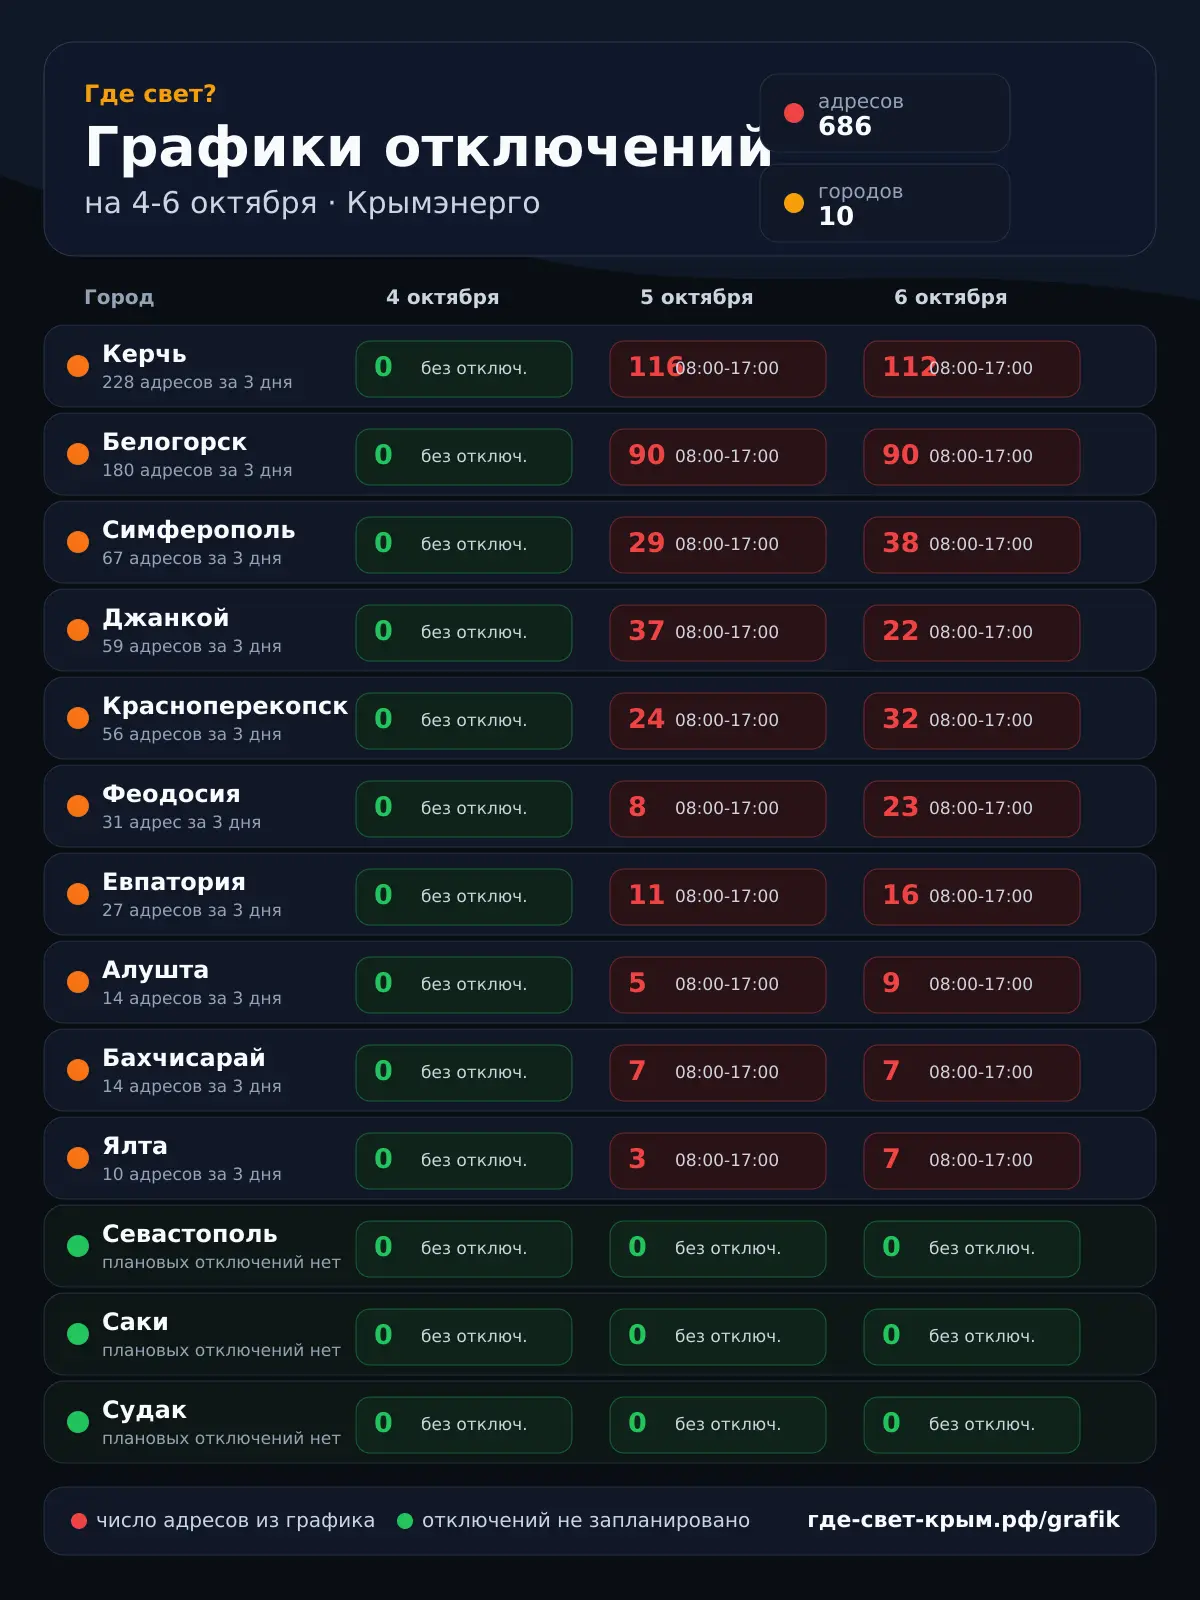Click the orange dot beside Ялта

point(78,1158)
